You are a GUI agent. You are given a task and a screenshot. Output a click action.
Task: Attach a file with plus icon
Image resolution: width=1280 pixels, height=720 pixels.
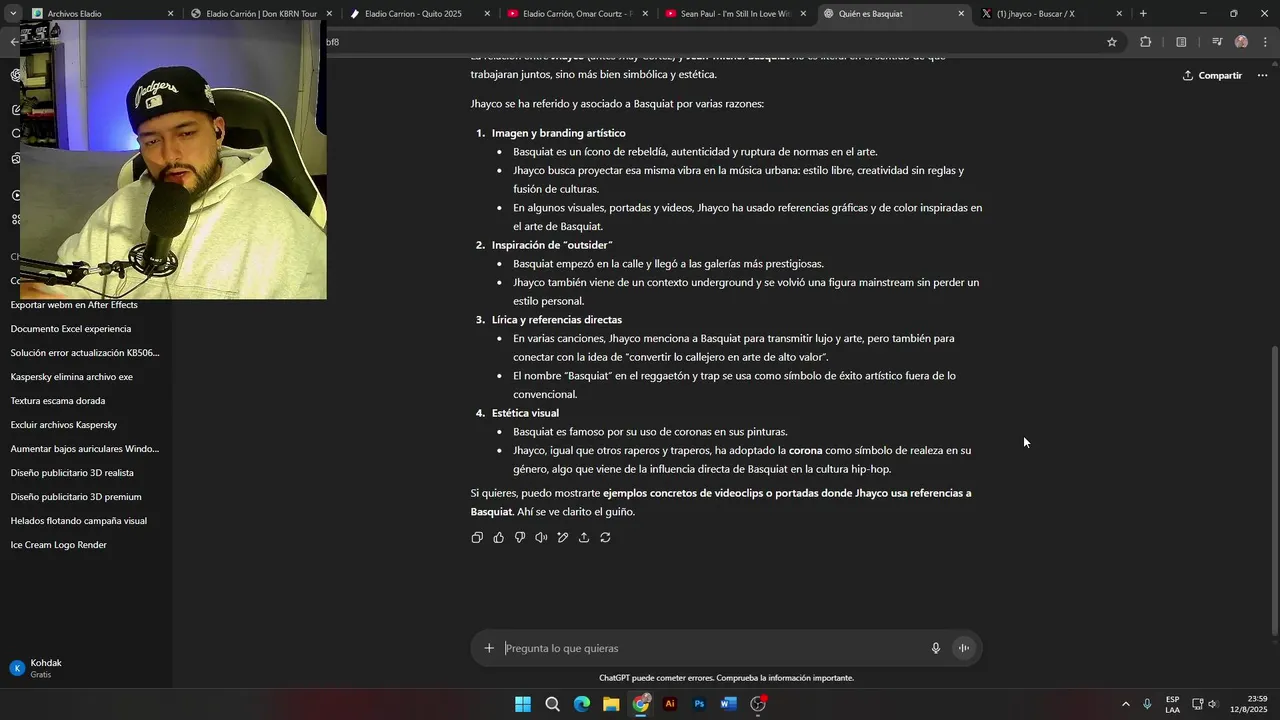pos(489,648)
